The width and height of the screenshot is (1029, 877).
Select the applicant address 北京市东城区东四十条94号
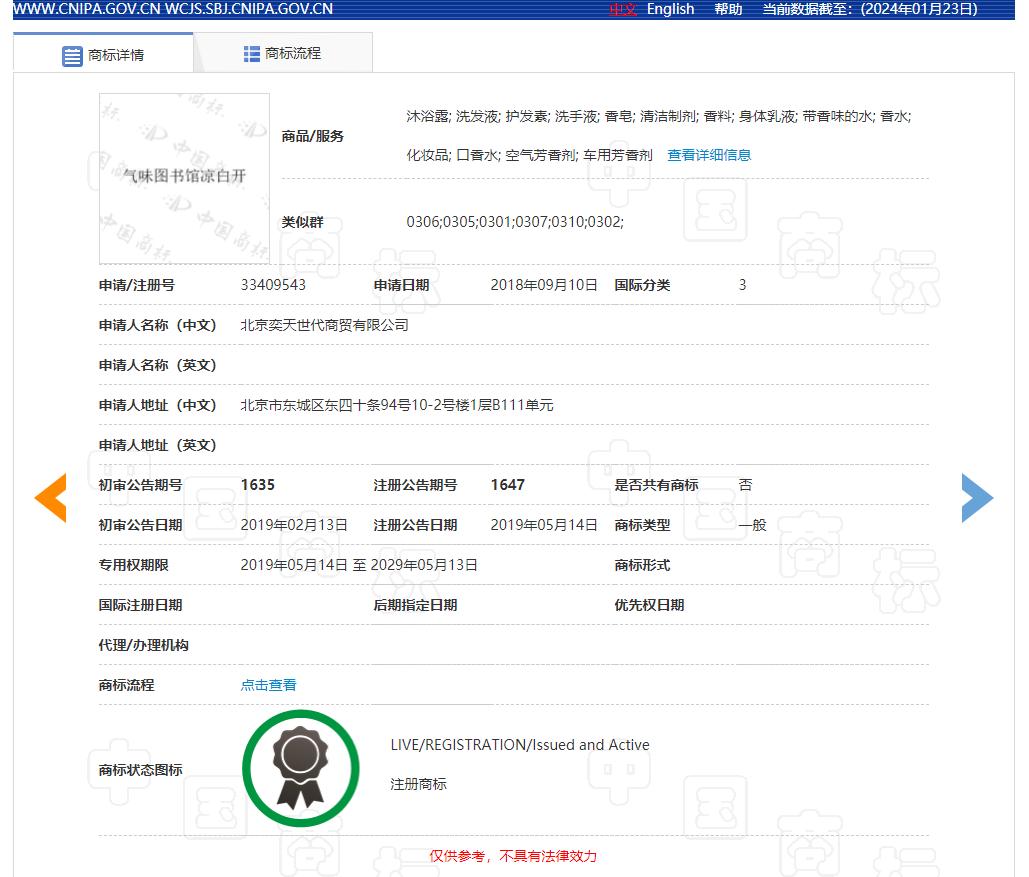397,405
